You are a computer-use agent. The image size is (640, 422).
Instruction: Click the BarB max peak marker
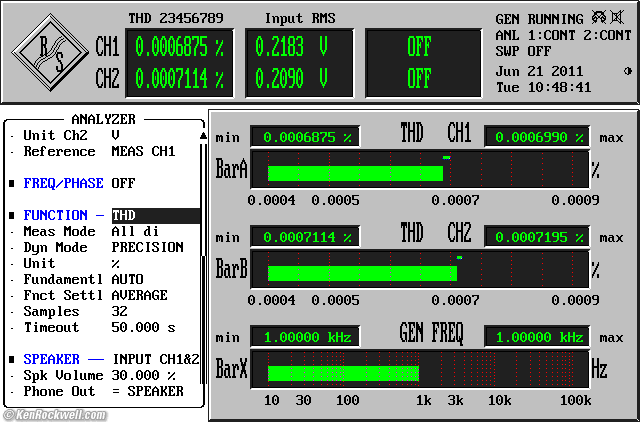[x=460, y=258]
